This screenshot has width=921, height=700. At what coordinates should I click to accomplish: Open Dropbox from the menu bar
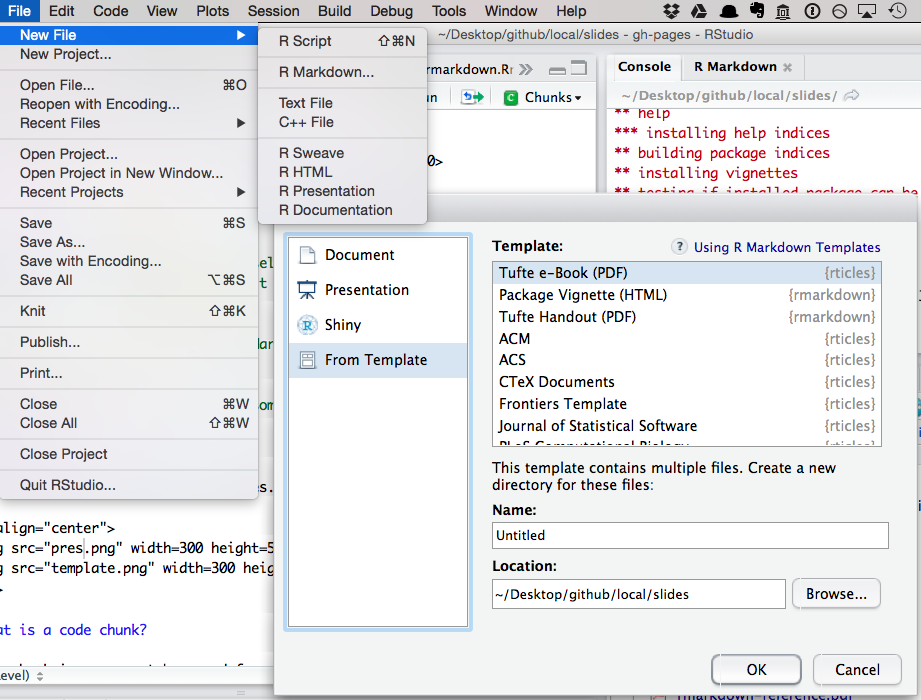[671, 11]
